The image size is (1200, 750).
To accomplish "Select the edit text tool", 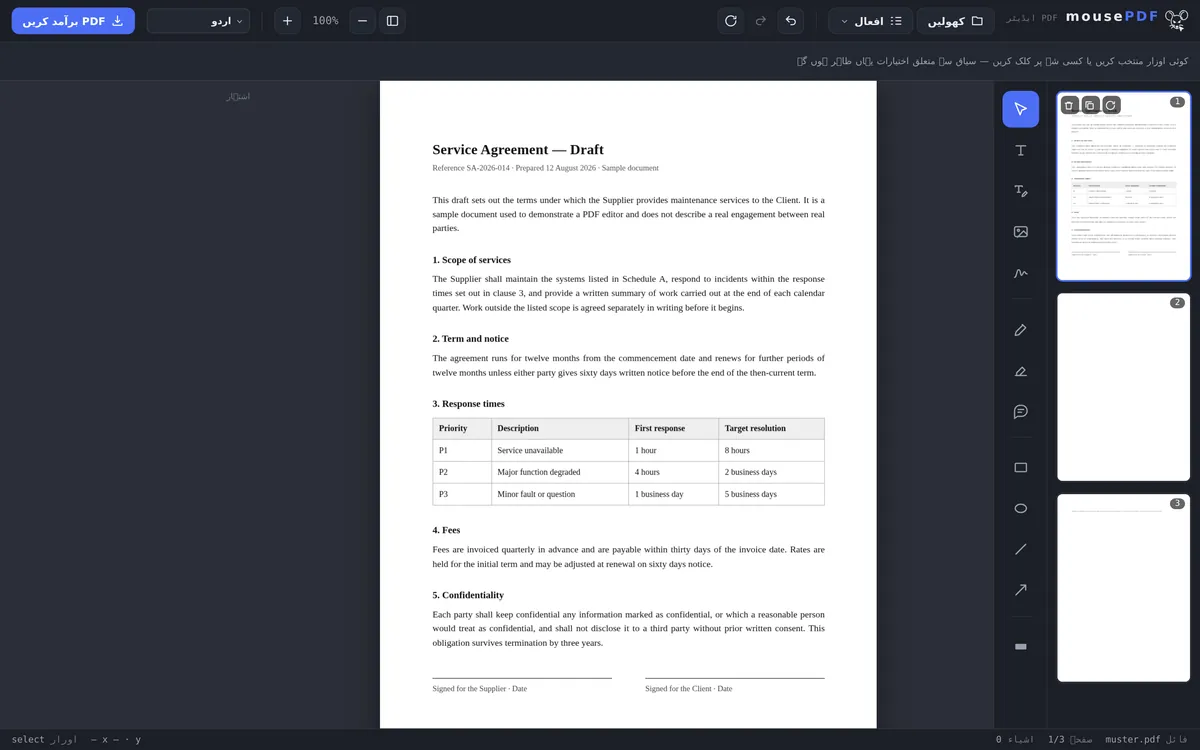I will click(1020, 191).
